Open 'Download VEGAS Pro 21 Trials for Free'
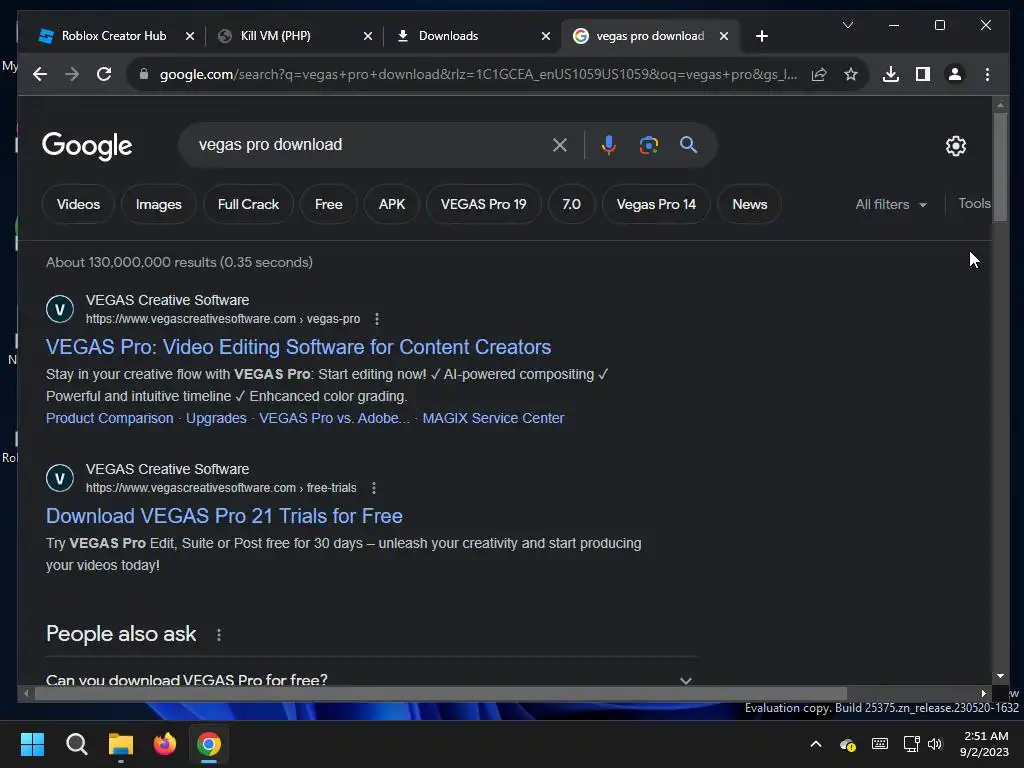This screenshot has height=768, width=1024. click(224, 516)
